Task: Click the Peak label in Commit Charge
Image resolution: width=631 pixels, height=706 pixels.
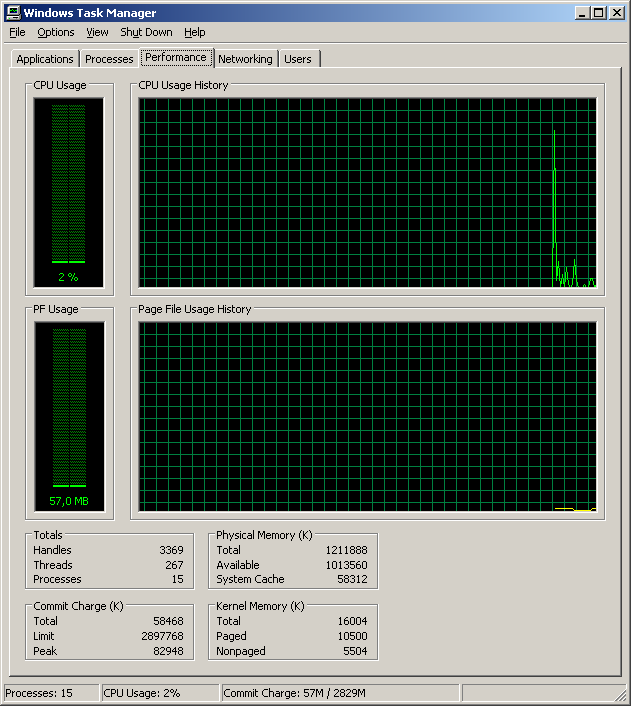Action: pyautogui.click(x=45, y=651)
